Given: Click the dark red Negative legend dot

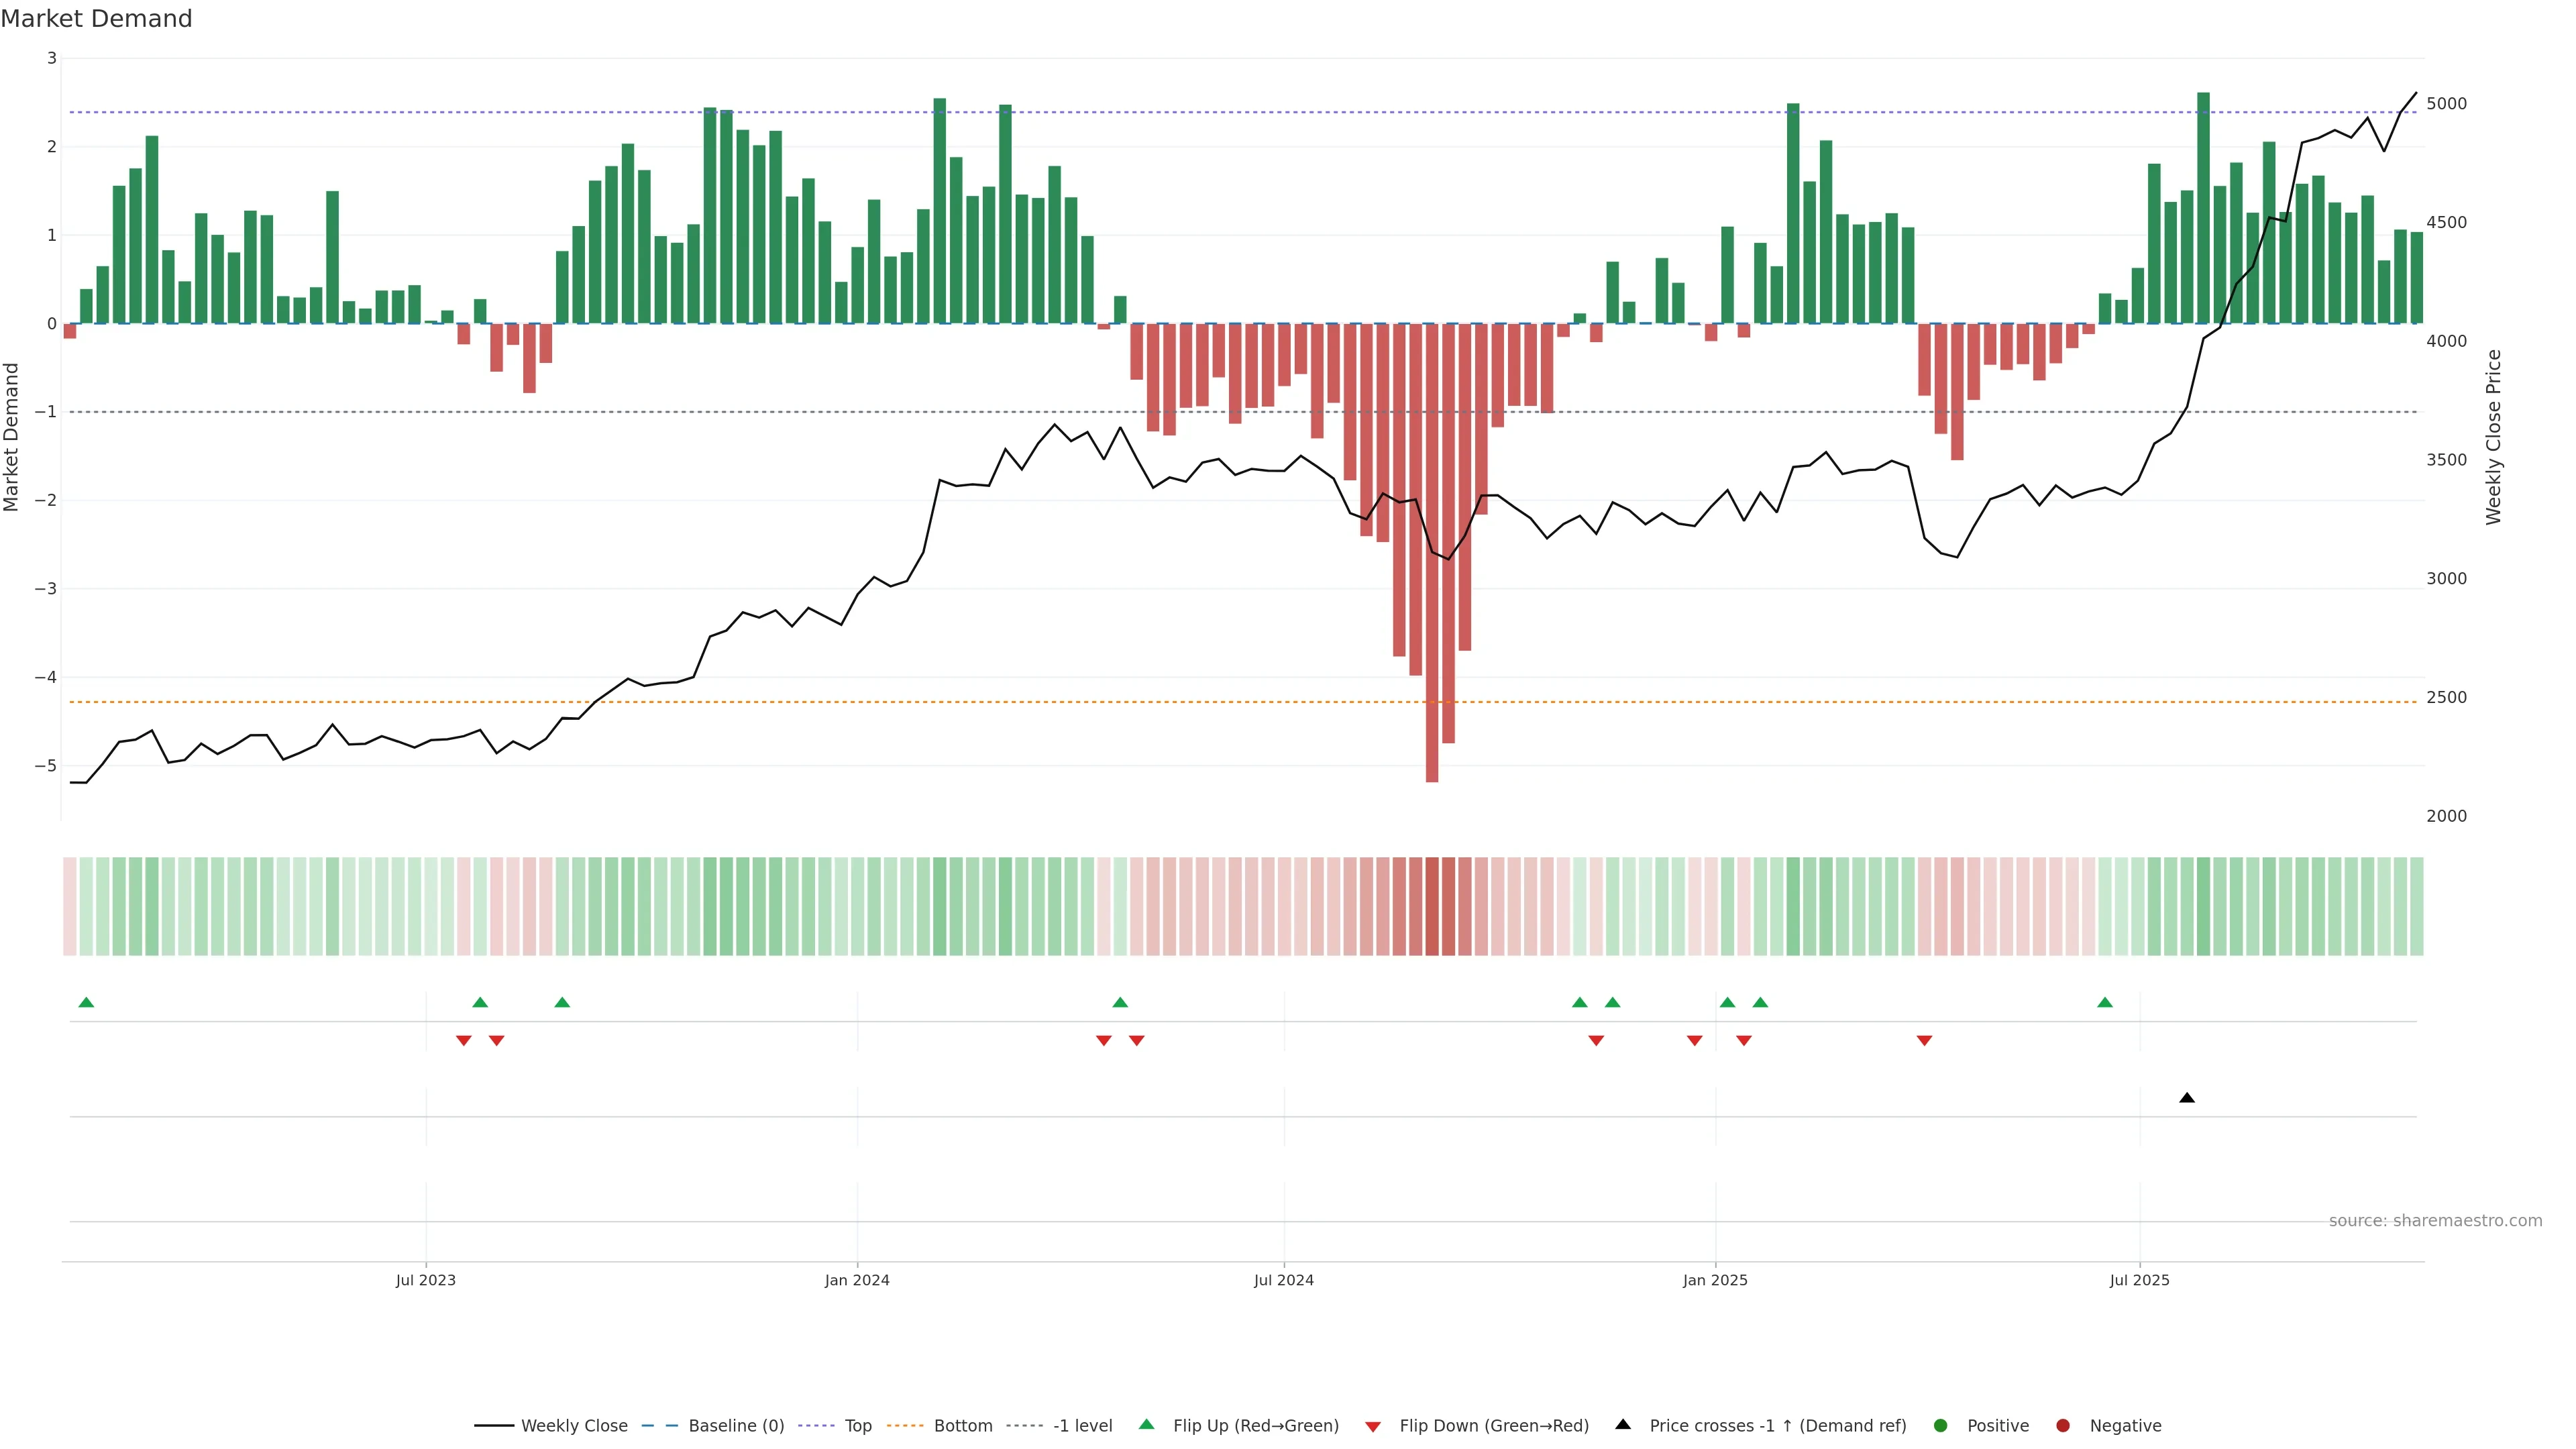Looking at the screenshot, I should 2063,1426.
